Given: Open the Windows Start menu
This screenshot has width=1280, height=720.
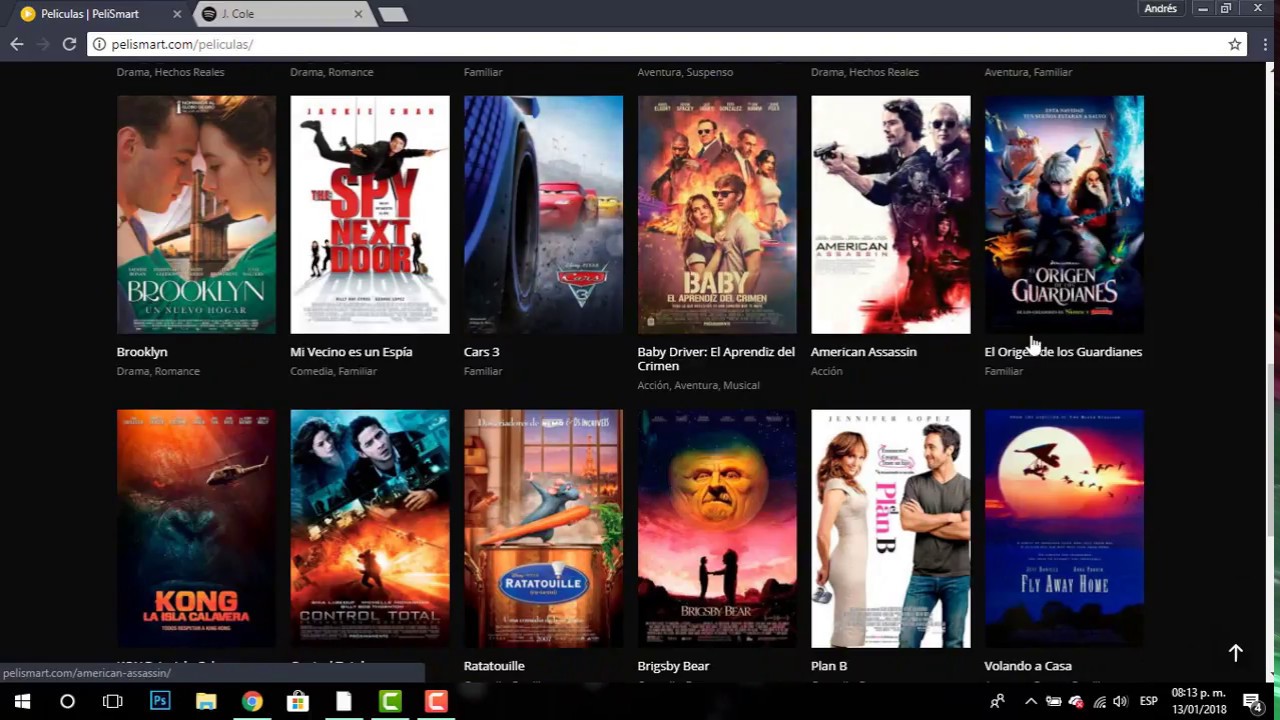Looking at the screenshot, I should click(22, 701).
